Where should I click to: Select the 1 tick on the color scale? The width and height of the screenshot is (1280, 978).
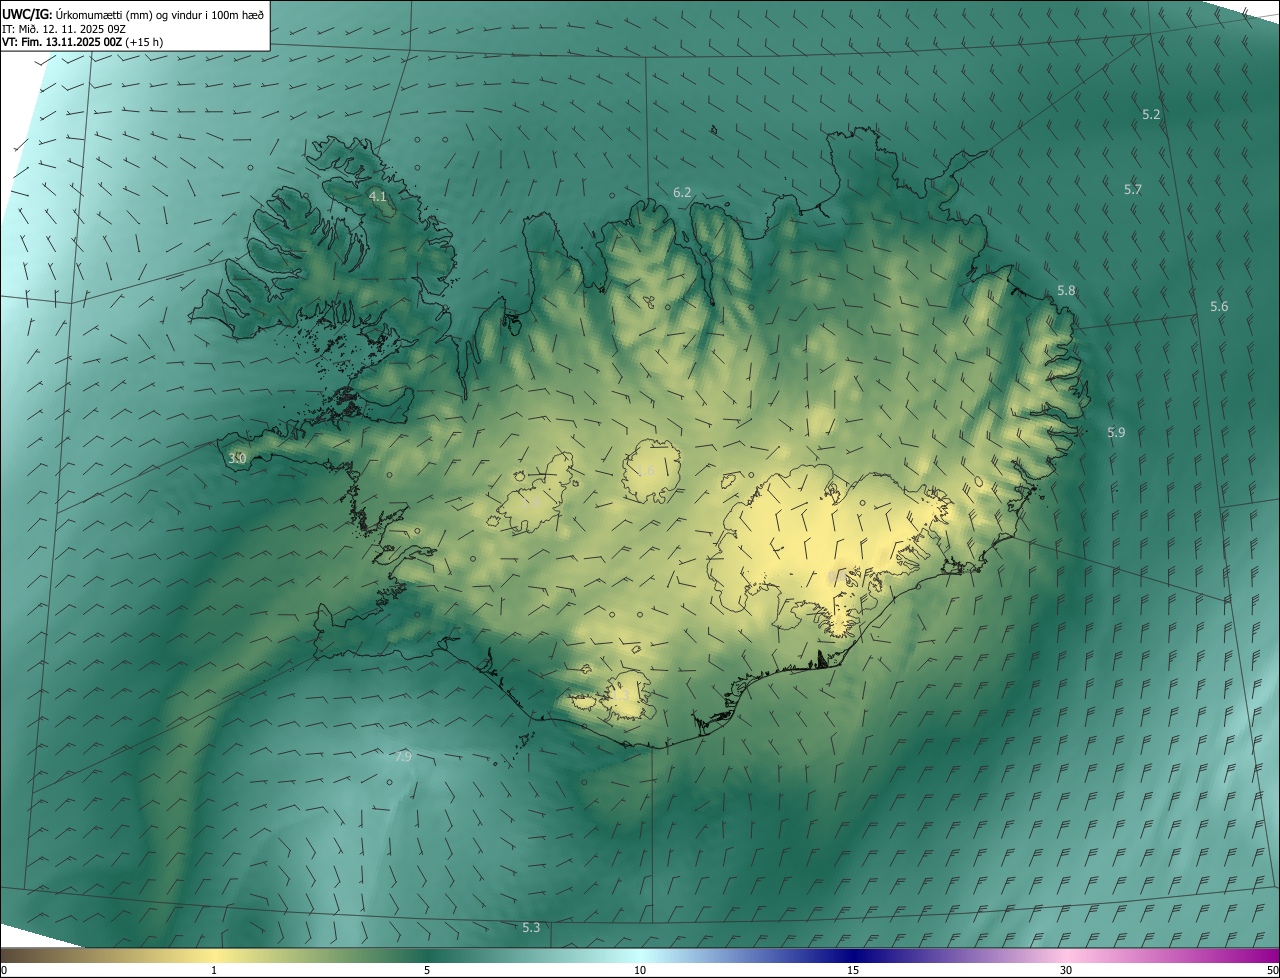coord(214,970)
